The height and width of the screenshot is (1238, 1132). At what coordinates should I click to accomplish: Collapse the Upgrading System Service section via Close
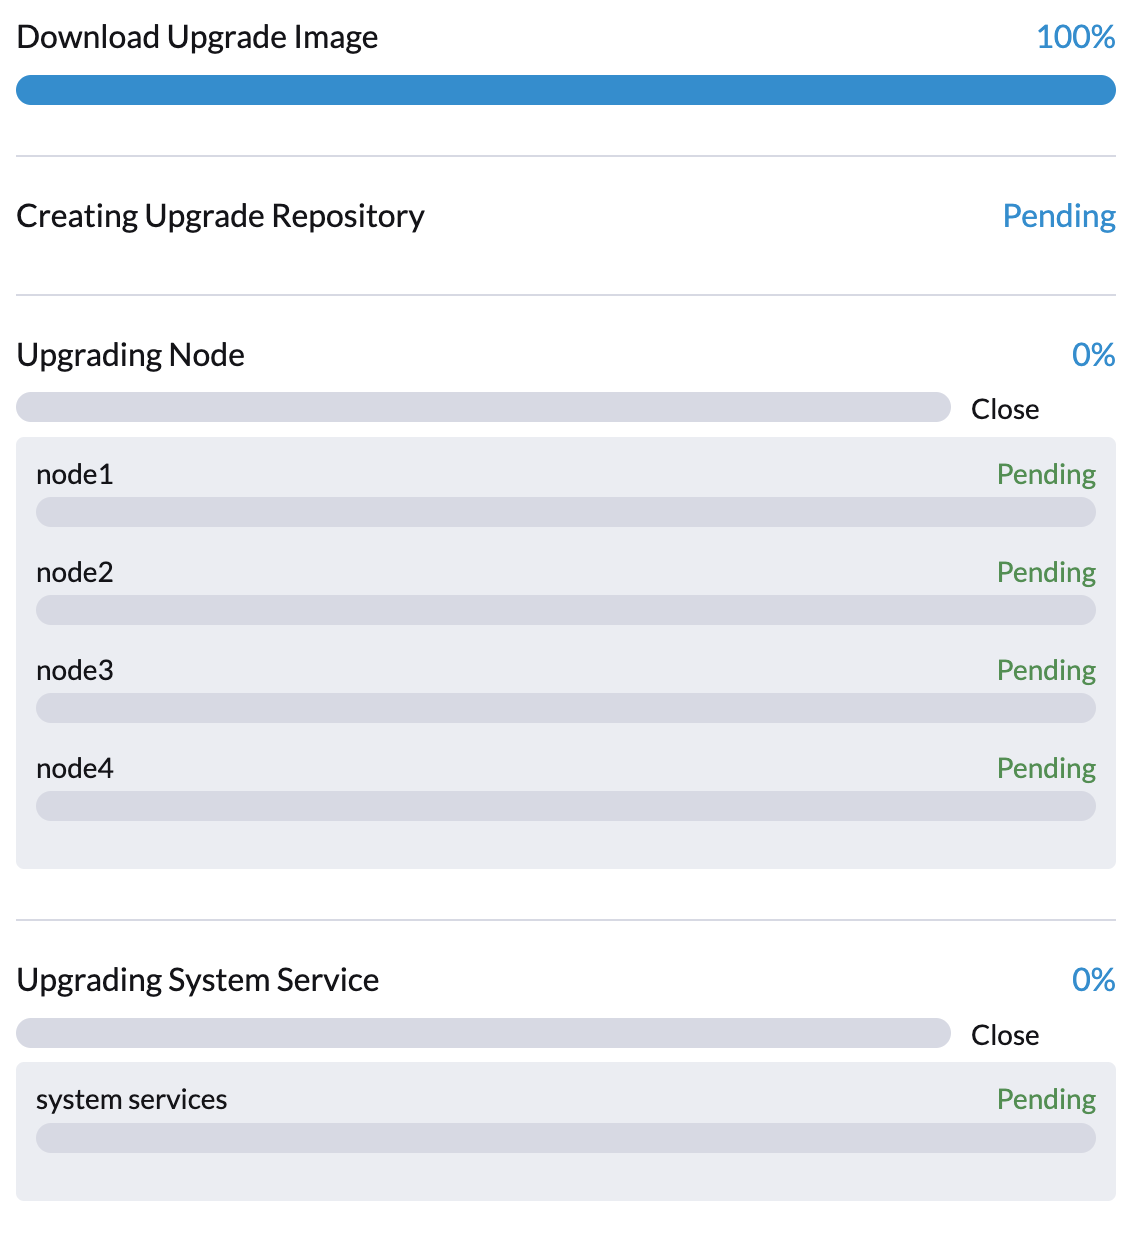point(1004,1035)
